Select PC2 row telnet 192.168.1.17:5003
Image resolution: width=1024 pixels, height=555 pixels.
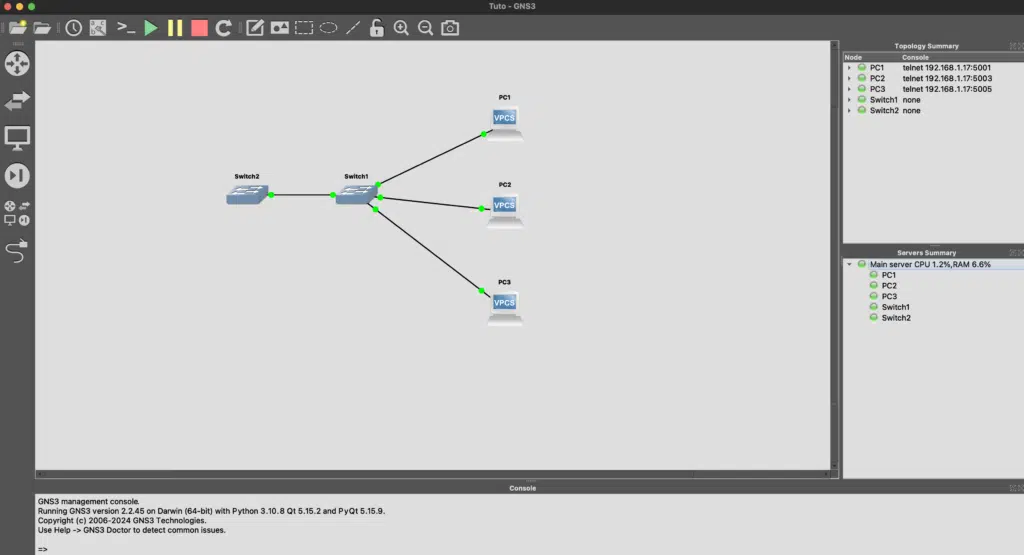[x=933, y=78]
